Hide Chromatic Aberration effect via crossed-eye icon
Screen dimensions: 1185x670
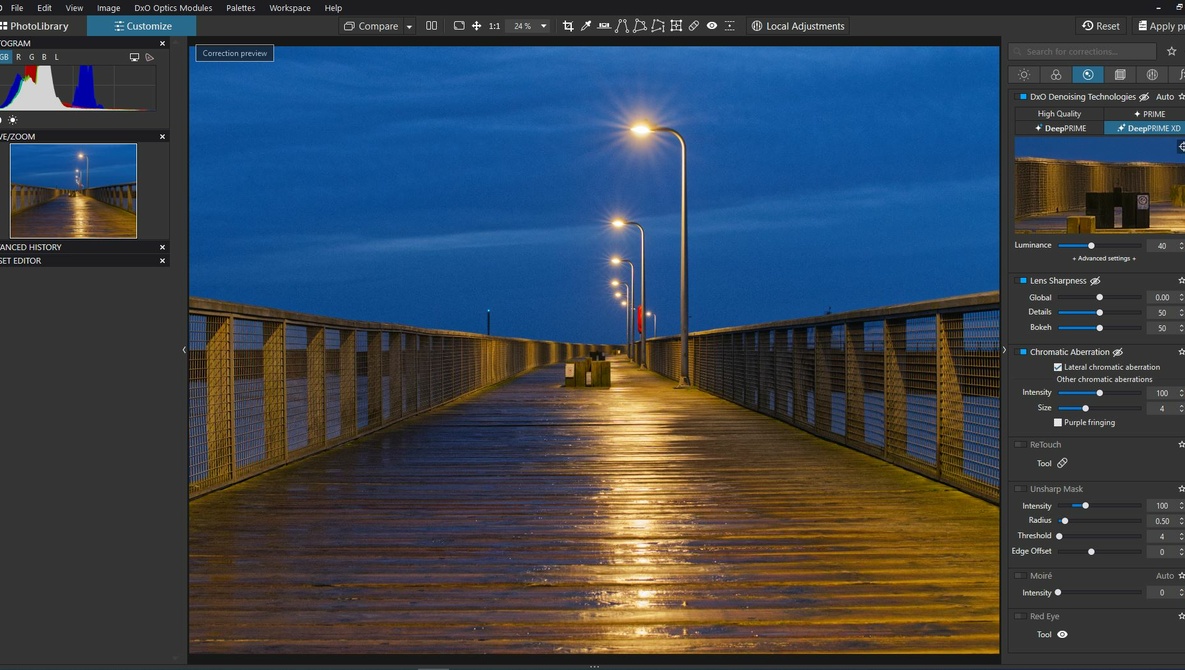tap(1118, 352)
